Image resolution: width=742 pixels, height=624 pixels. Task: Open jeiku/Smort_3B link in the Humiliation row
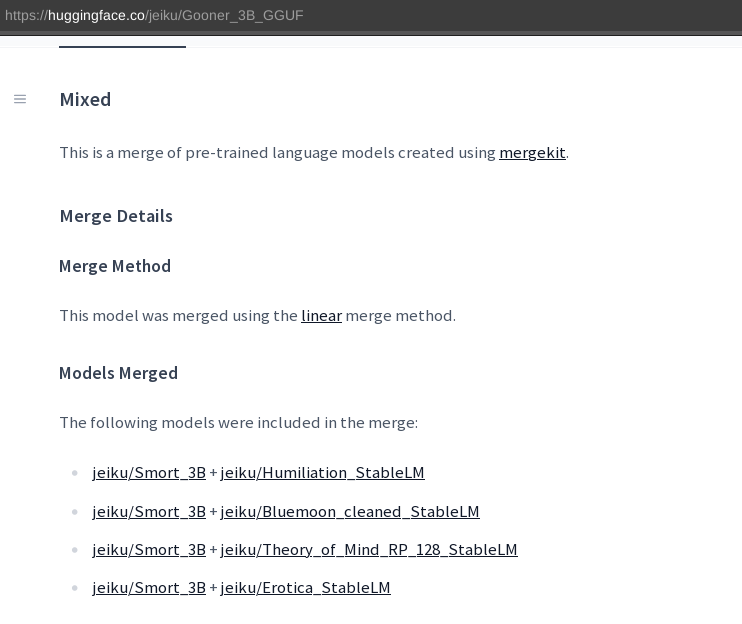149,473
